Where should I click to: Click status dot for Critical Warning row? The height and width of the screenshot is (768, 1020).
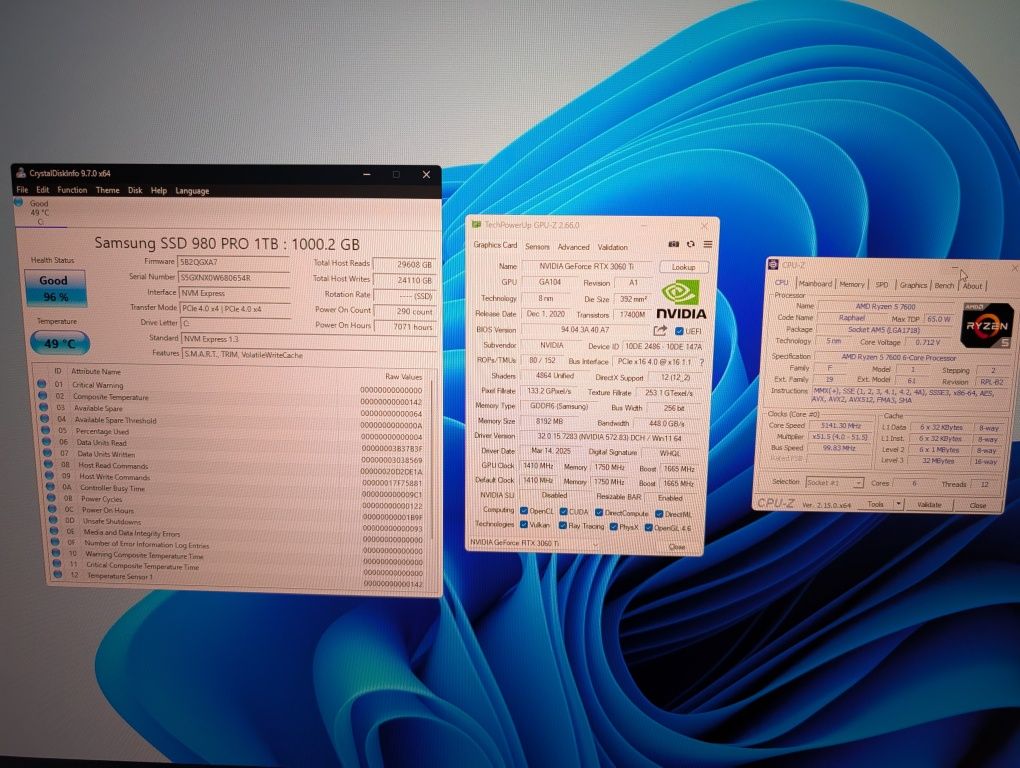(42, 384)
